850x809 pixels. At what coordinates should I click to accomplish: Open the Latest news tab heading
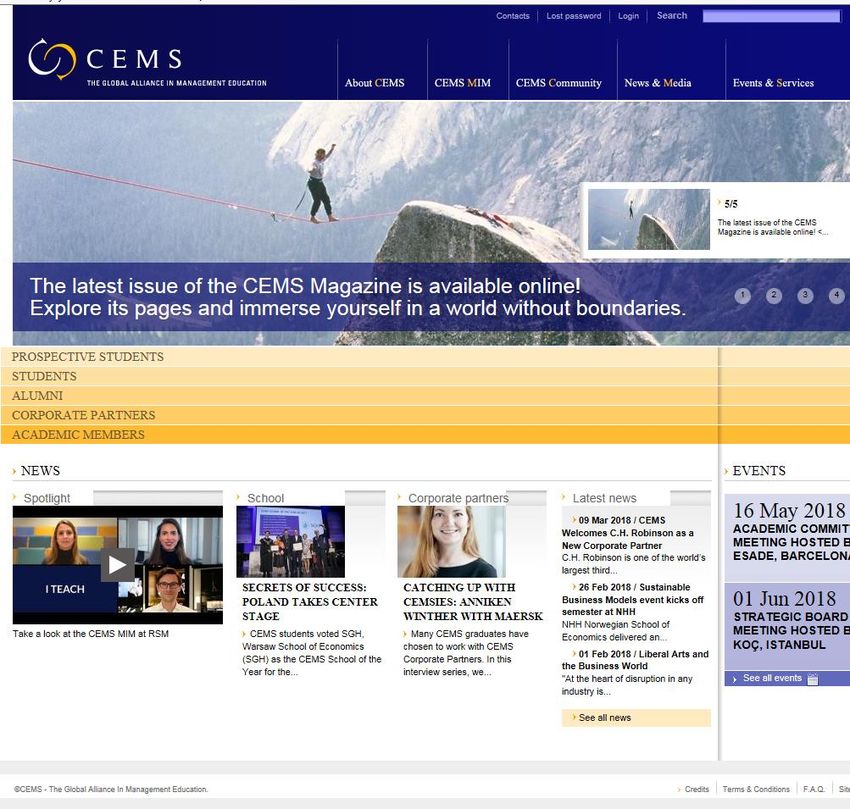pos(604,498)
